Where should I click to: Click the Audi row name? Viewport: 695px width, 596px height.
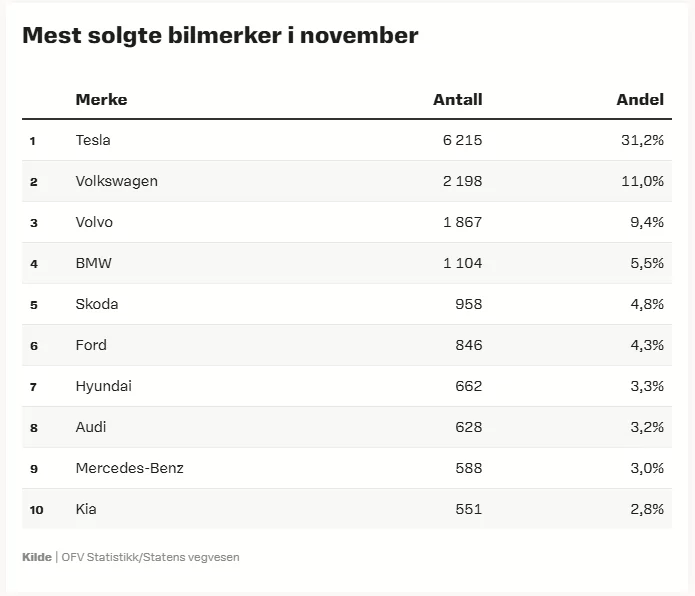91,427
